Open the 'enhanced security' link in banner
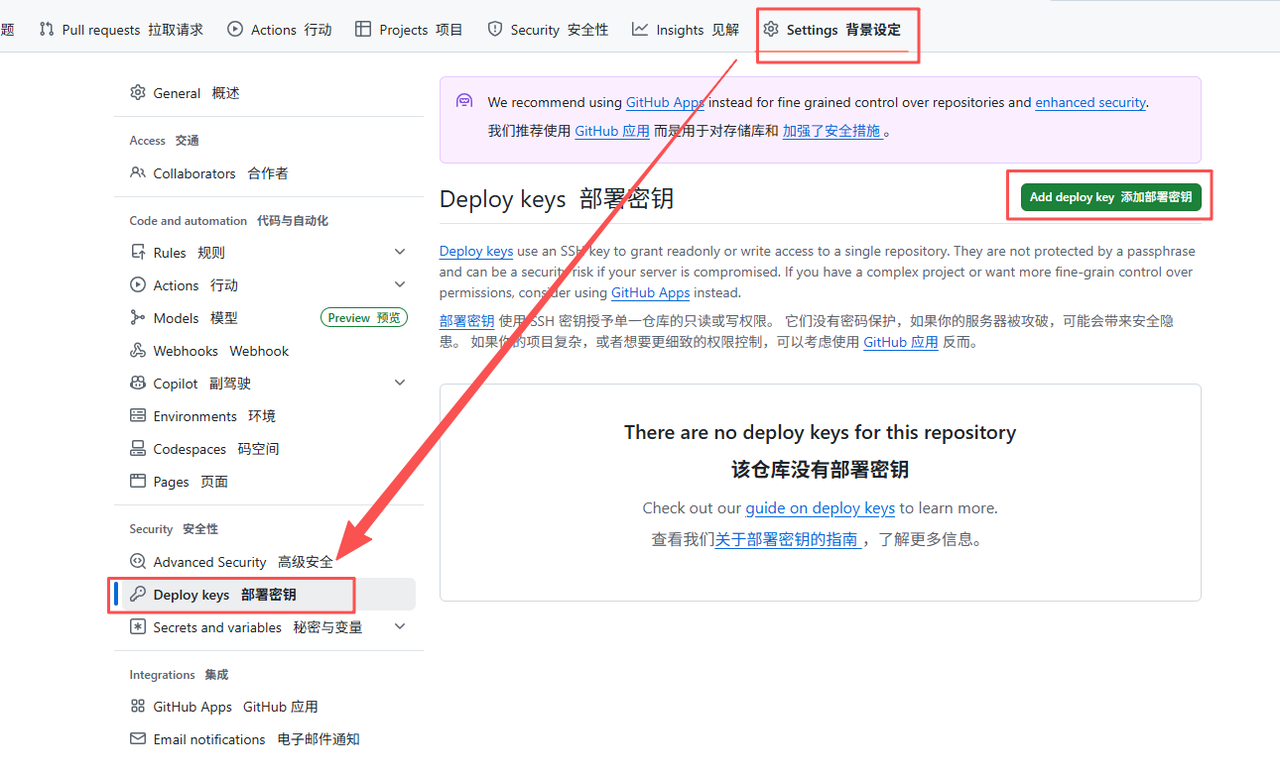Screen dimensions: 1280x776 pos(1090,102)
